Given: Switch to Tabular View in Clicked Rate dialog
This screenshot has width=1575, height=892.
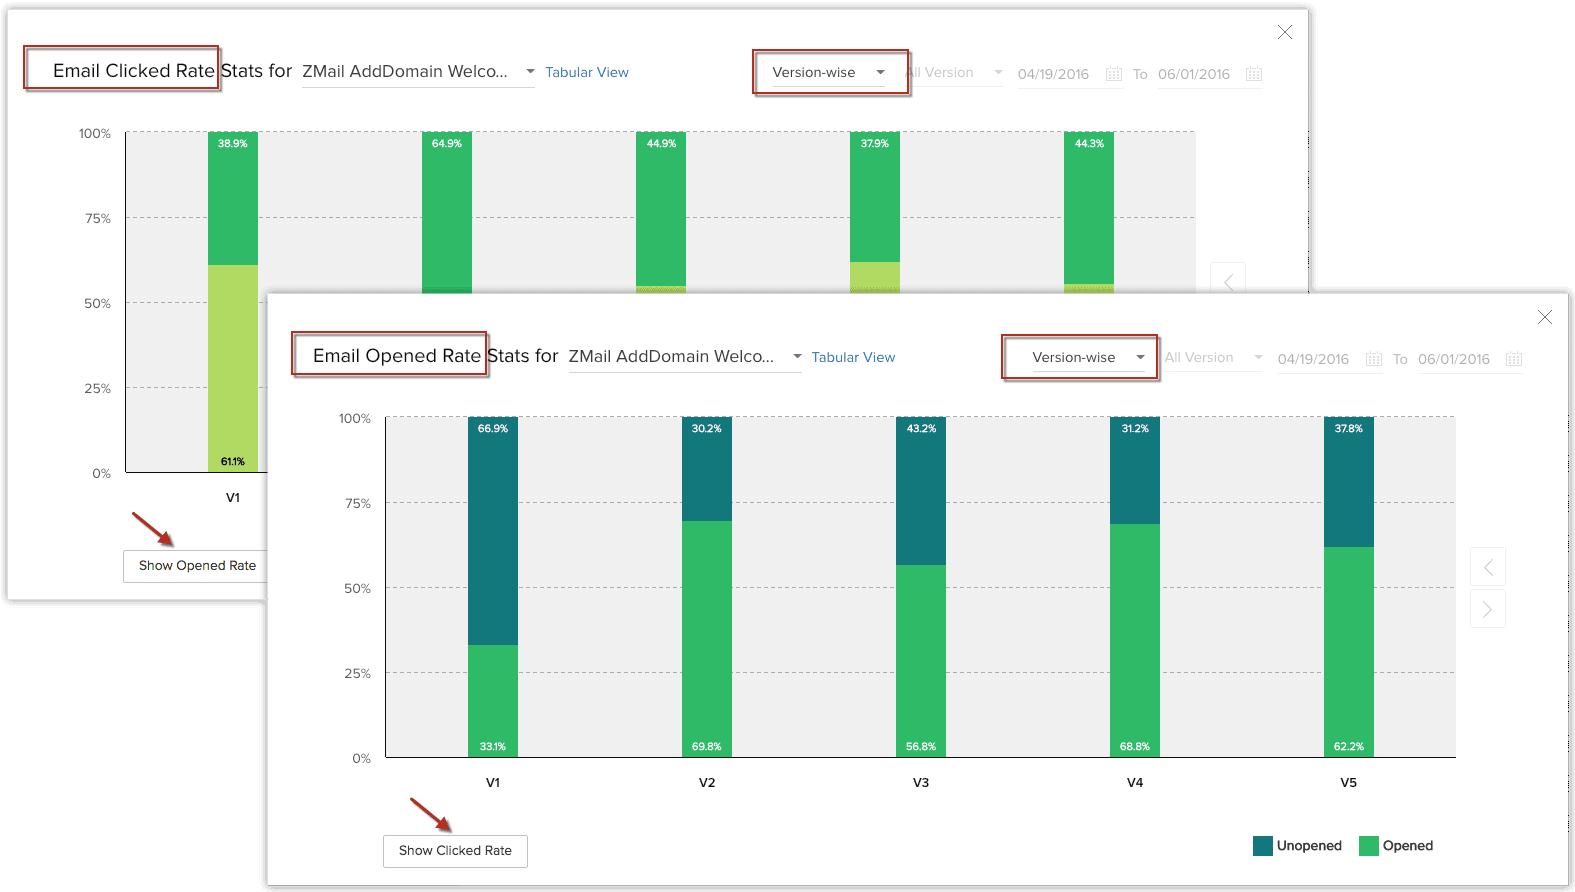Looking at the screenshot, I should (x=587, y=72).
